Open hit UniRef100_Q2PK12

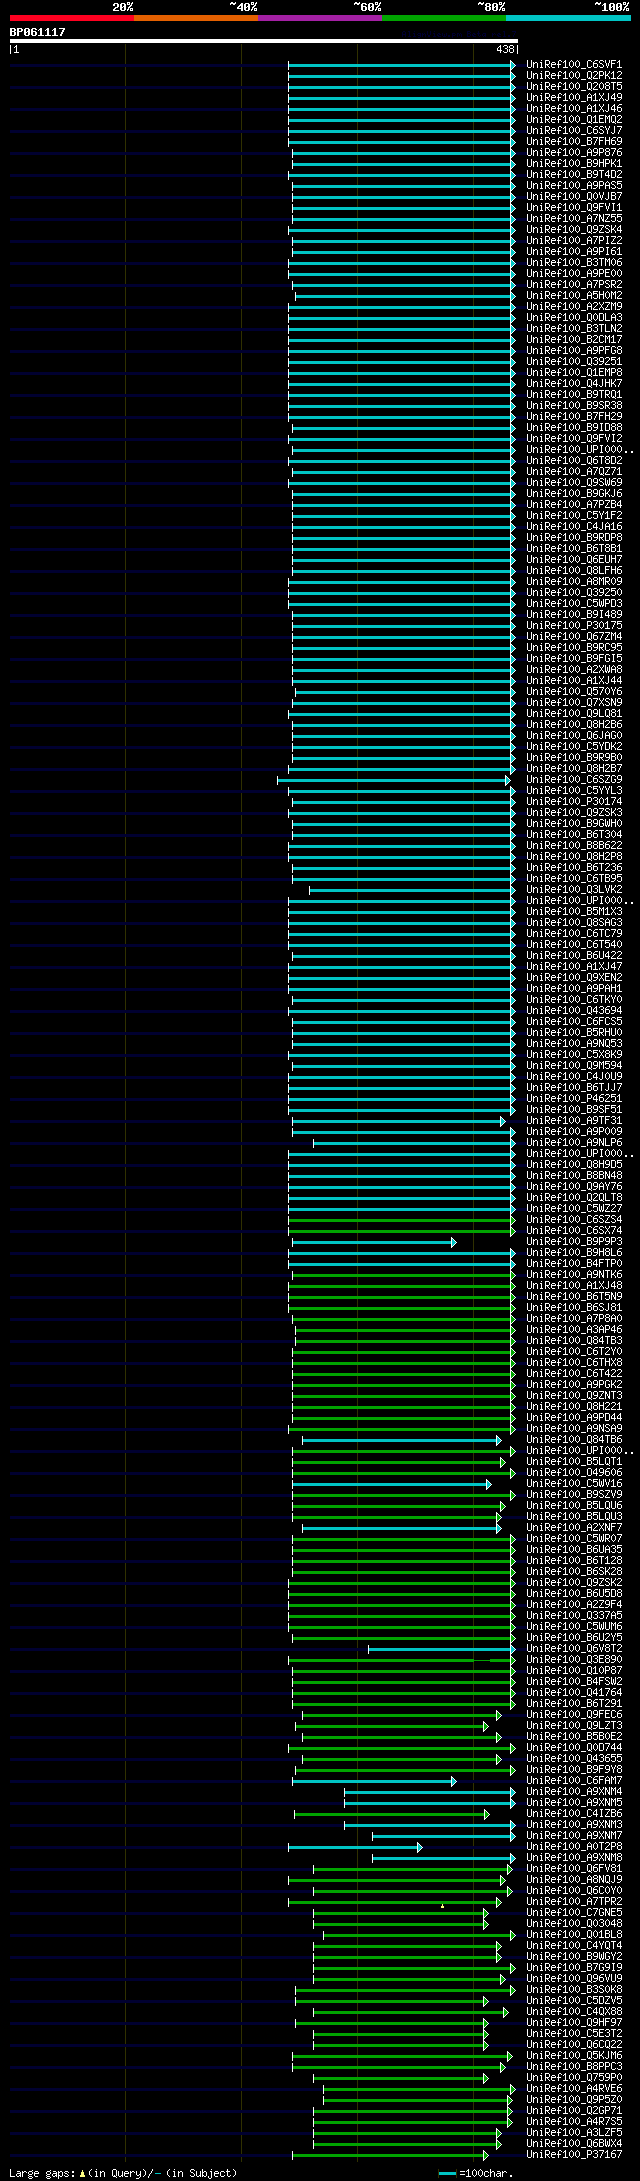click(574, 76)
